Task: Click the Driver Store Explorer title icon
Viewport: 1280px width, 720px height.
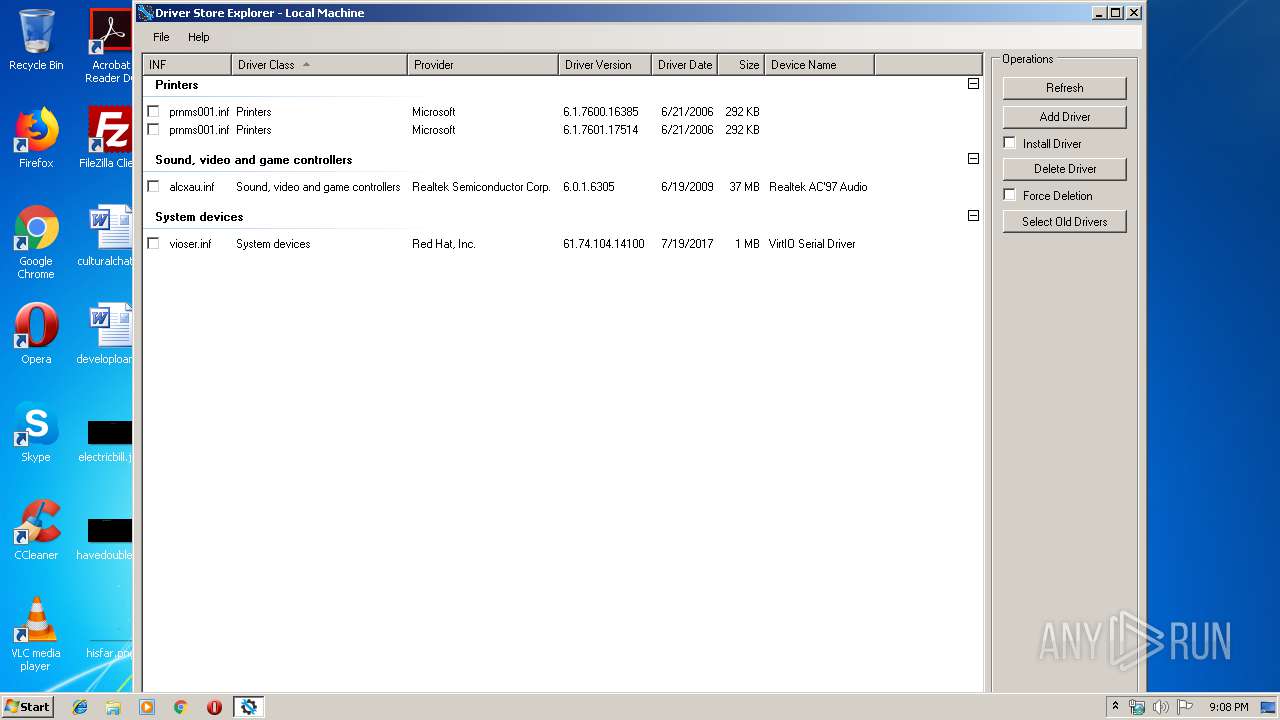Action: point(145,13)
